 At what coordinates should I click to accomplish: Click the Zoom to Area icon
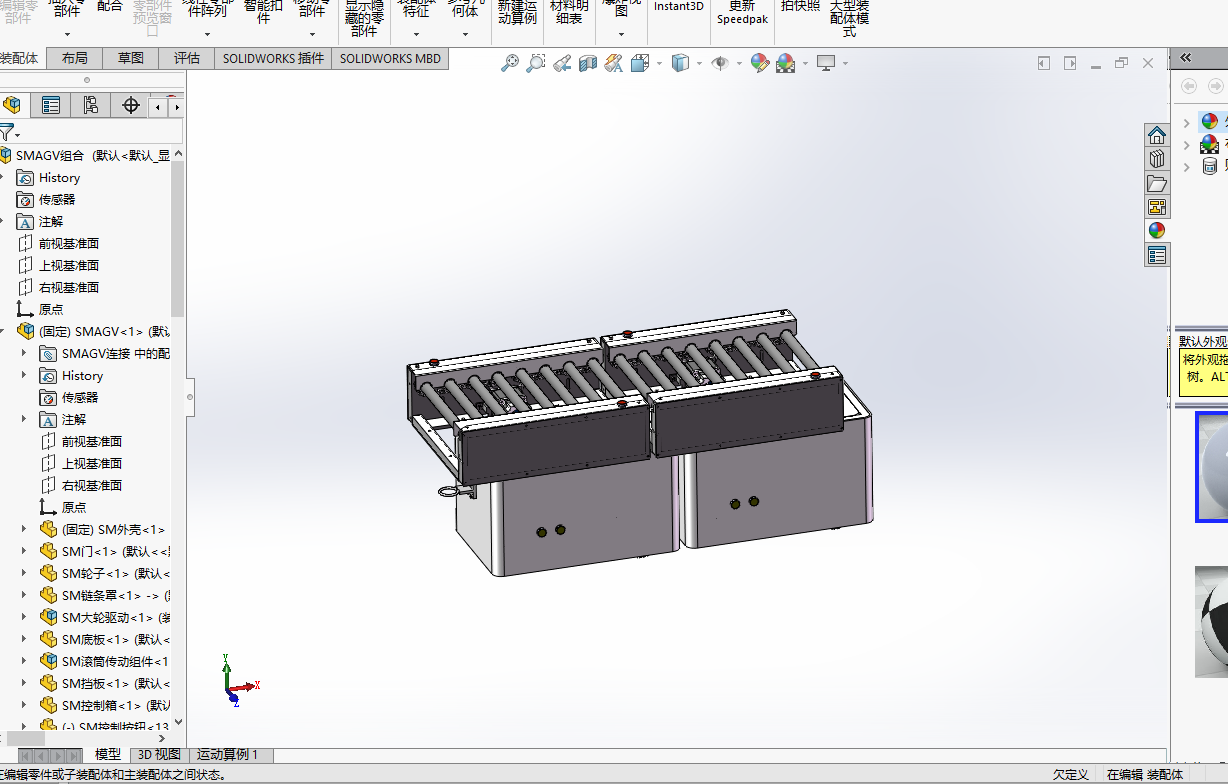tap(536, 63)
